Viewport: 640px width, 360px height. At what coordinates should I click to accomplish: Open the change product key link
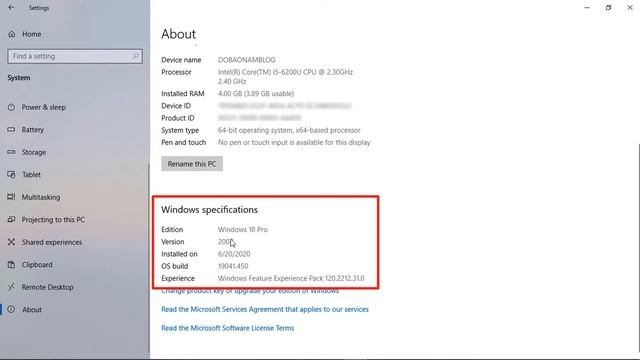pyautogui.click(x=250, y=291)
